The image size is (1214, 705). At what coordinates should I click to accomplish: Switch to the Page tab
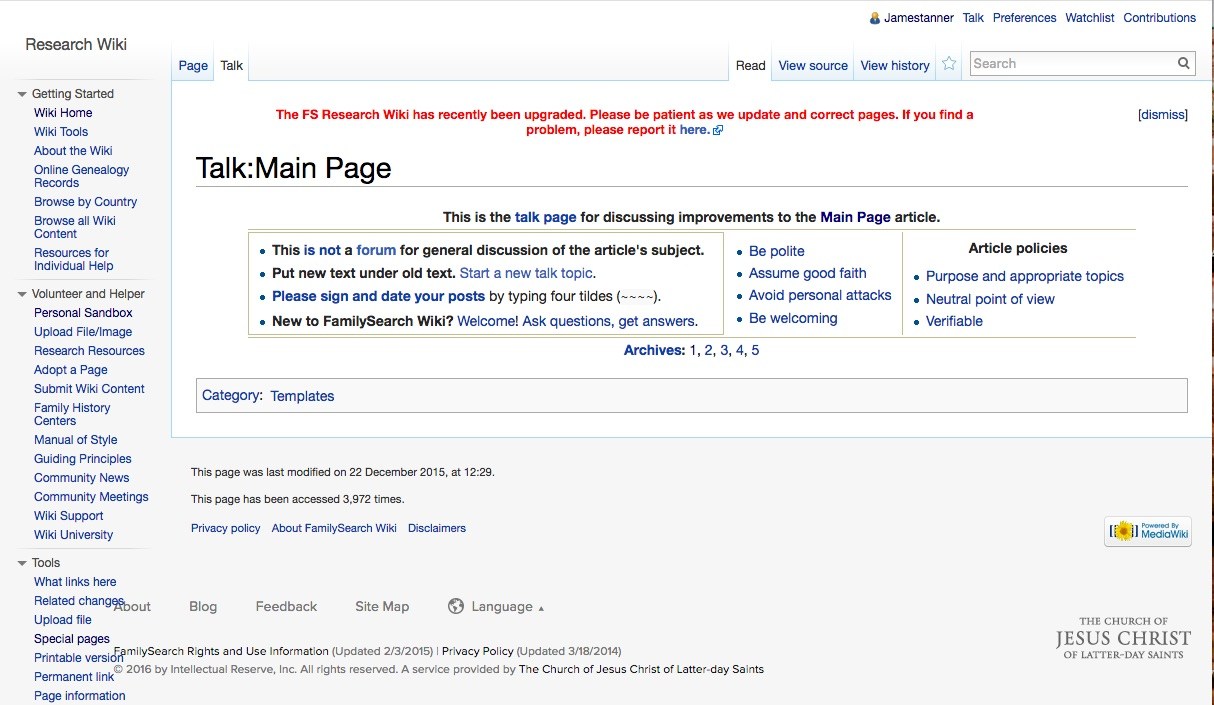(193, 65)
